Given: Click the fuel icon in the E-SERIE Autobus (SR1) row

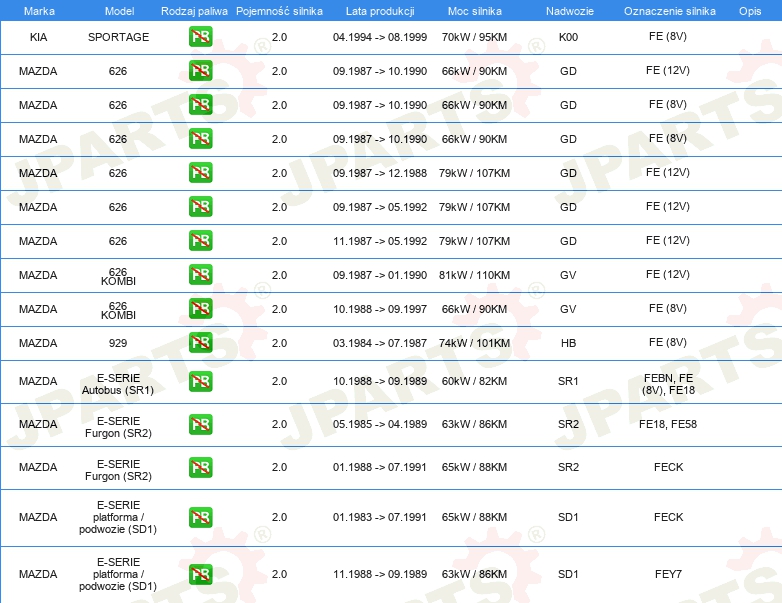Looking at the screenshot, I should point(200,381).
